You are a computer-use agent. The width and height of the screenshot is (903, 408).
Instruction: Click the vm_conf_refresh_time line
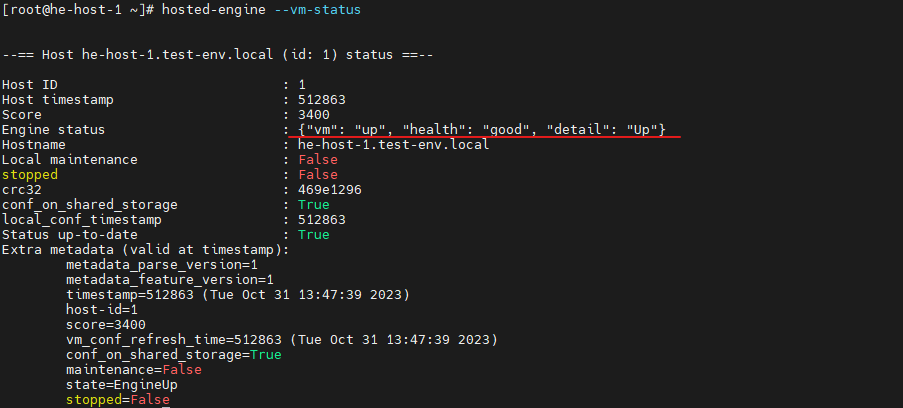coord(282,340)
